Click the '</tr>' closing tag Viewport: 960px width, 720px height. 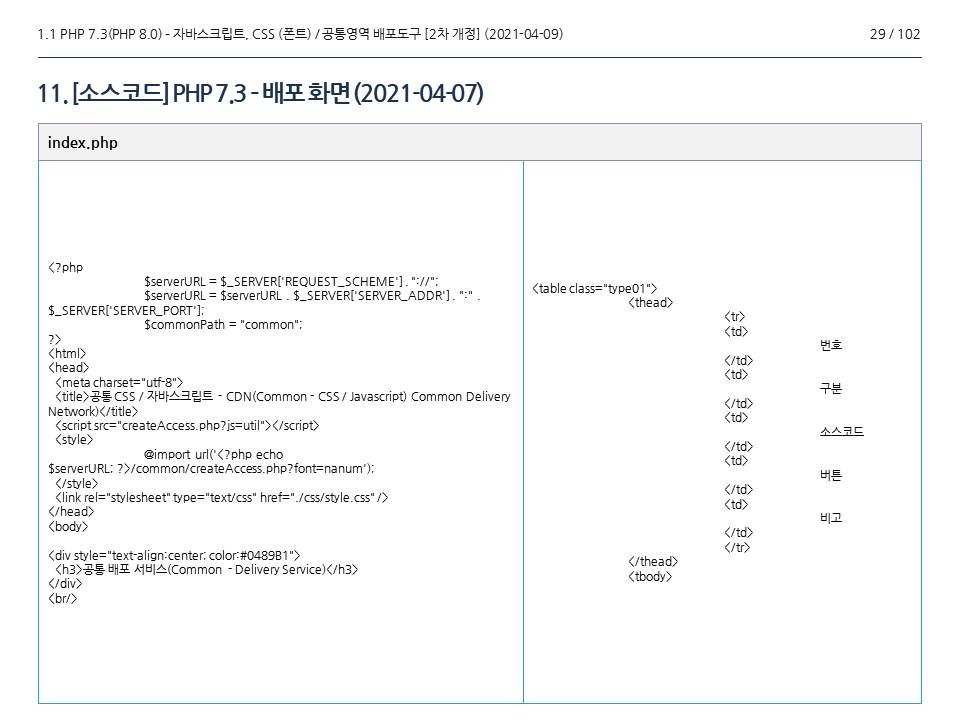coord(737,547)
